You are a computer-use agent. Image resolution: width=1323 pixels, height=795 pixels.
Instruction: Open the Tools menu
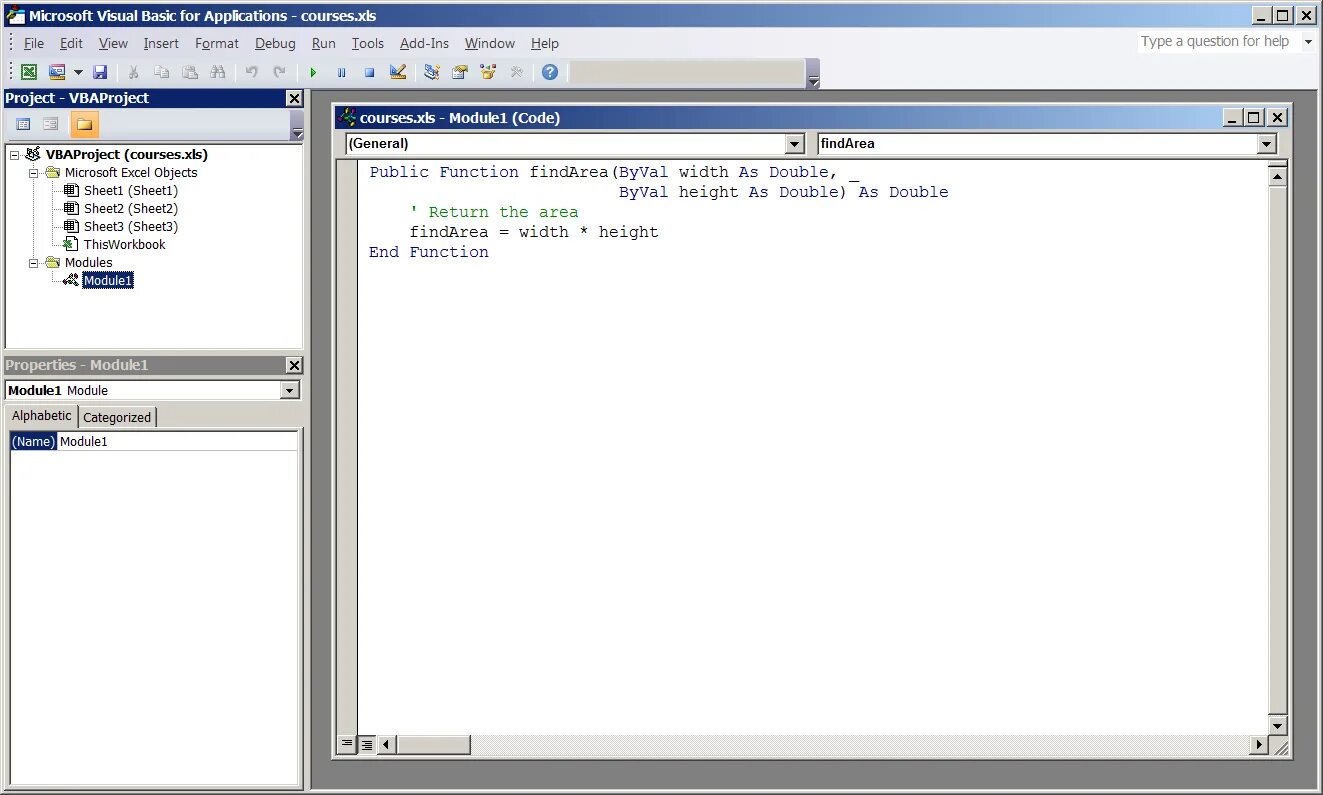(368, 43)
